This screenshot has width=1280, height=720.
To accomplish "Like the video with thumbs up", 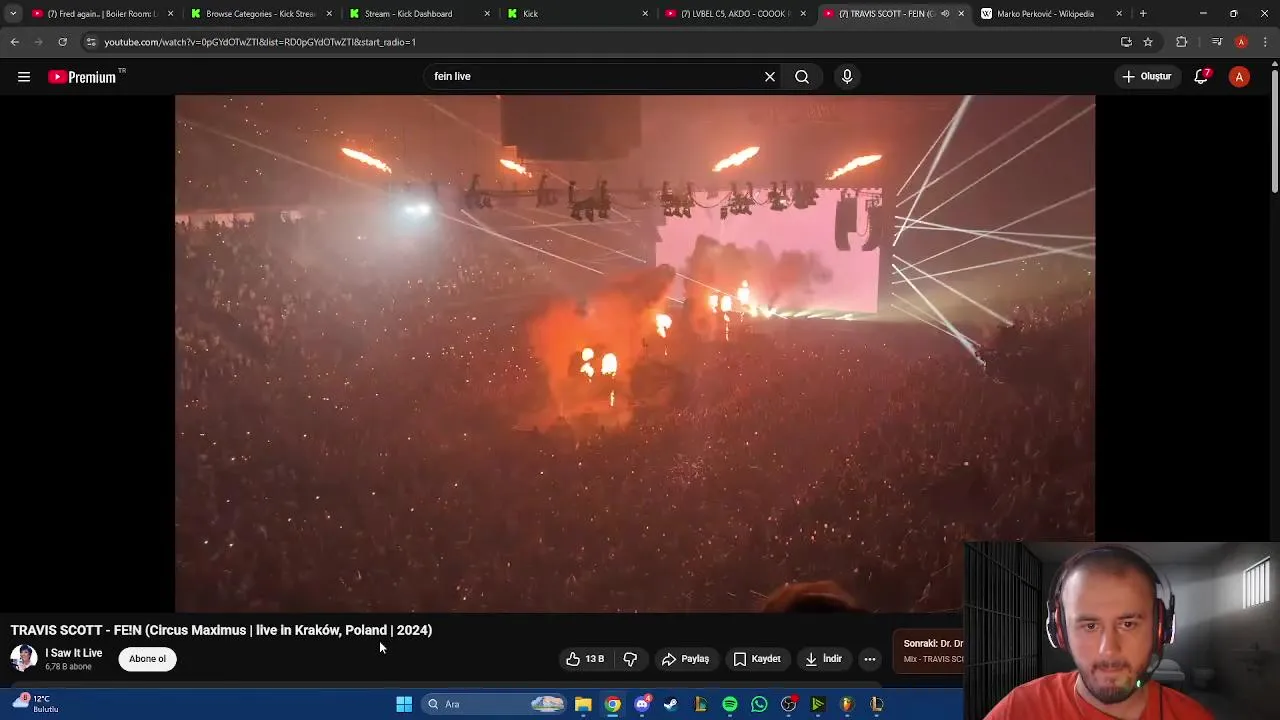I will (x=585, y=659).
